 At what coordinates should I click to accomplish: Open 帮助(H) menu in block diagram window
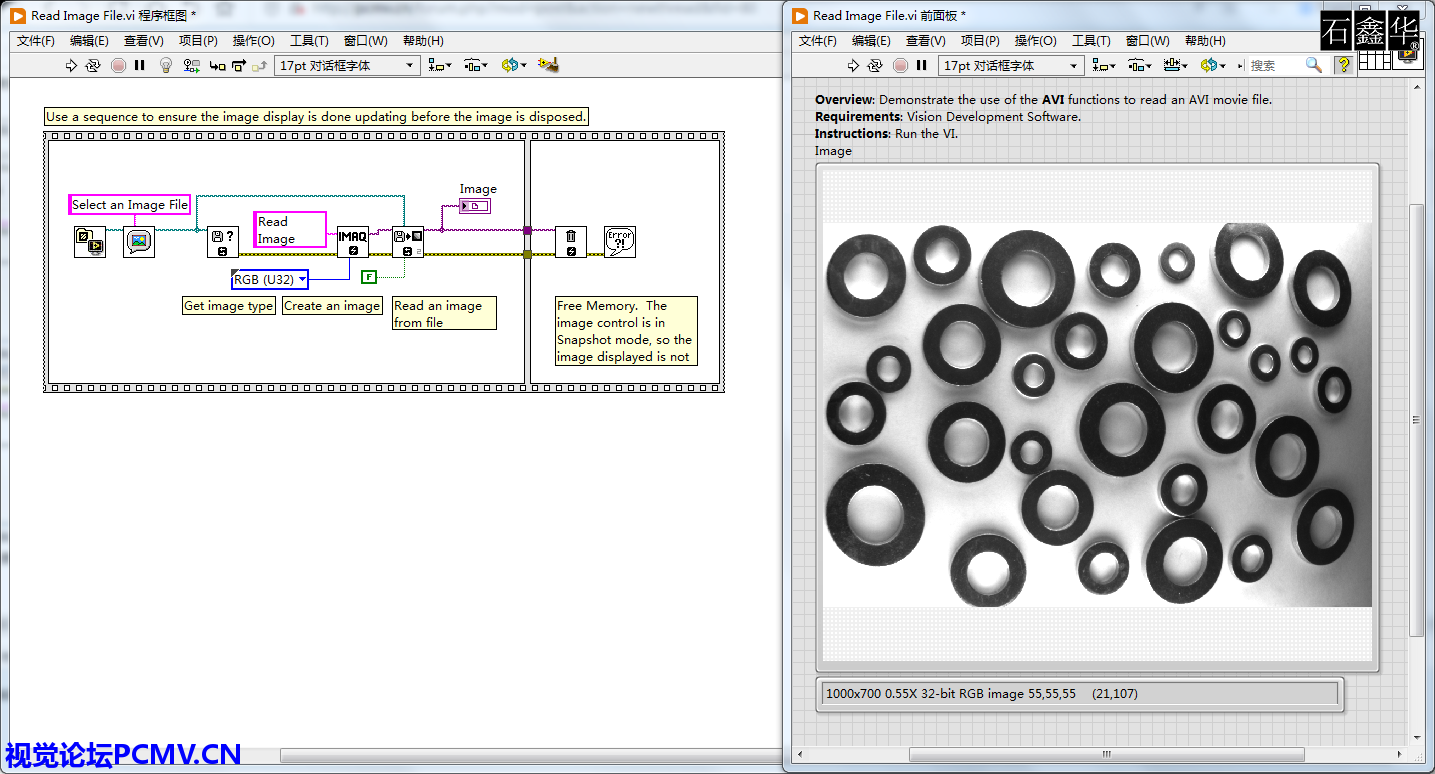pyautogui.click(x=423, y=41)
